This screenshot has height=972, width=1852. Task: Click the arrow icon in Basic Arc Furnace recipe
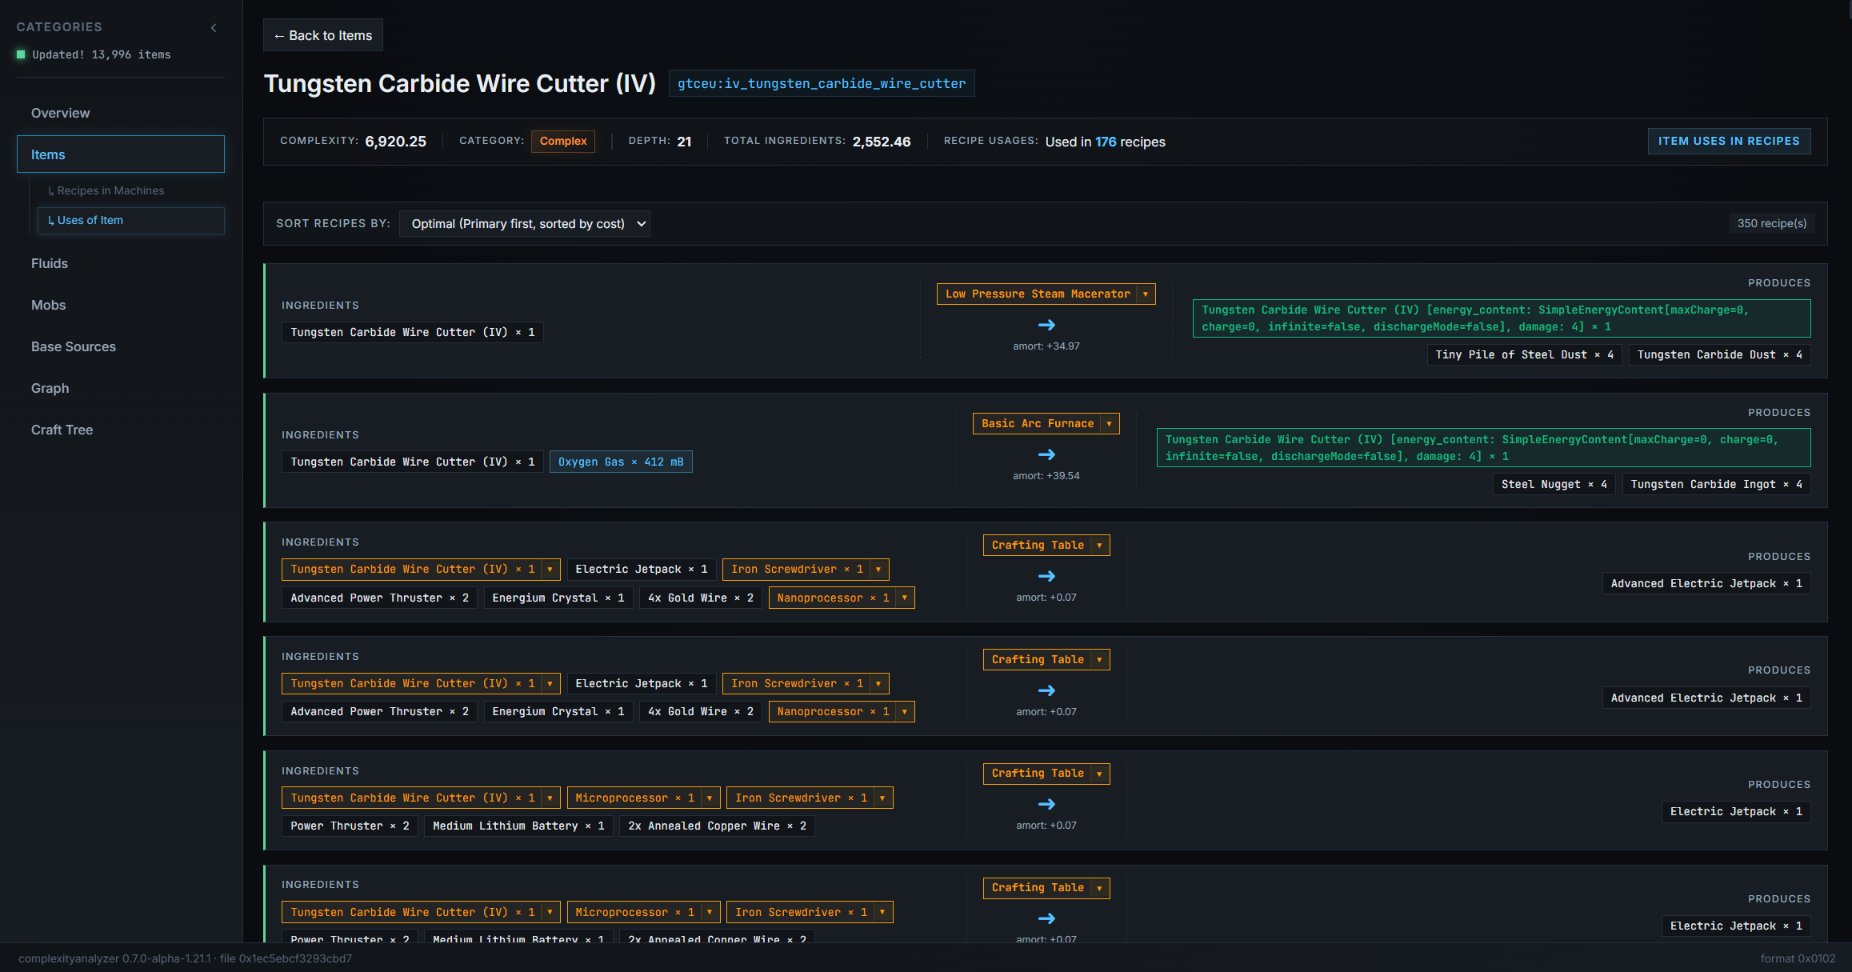pos(1046,455)
